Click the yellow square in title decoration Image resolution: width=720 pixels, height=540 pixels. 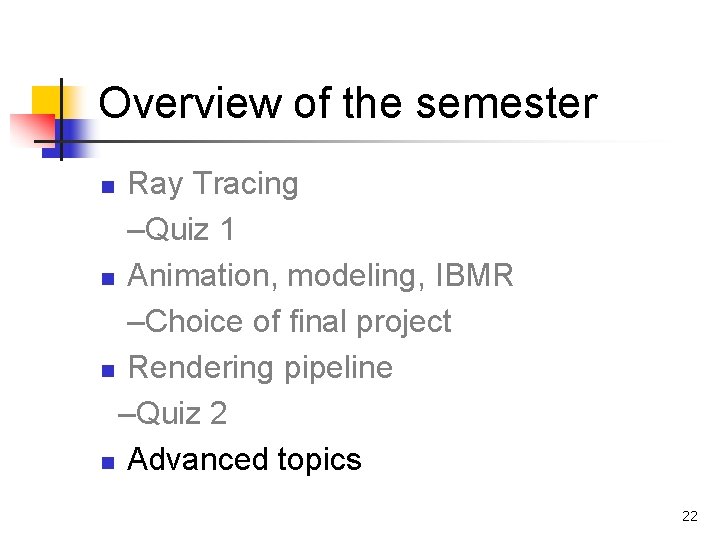pos(46,100)
